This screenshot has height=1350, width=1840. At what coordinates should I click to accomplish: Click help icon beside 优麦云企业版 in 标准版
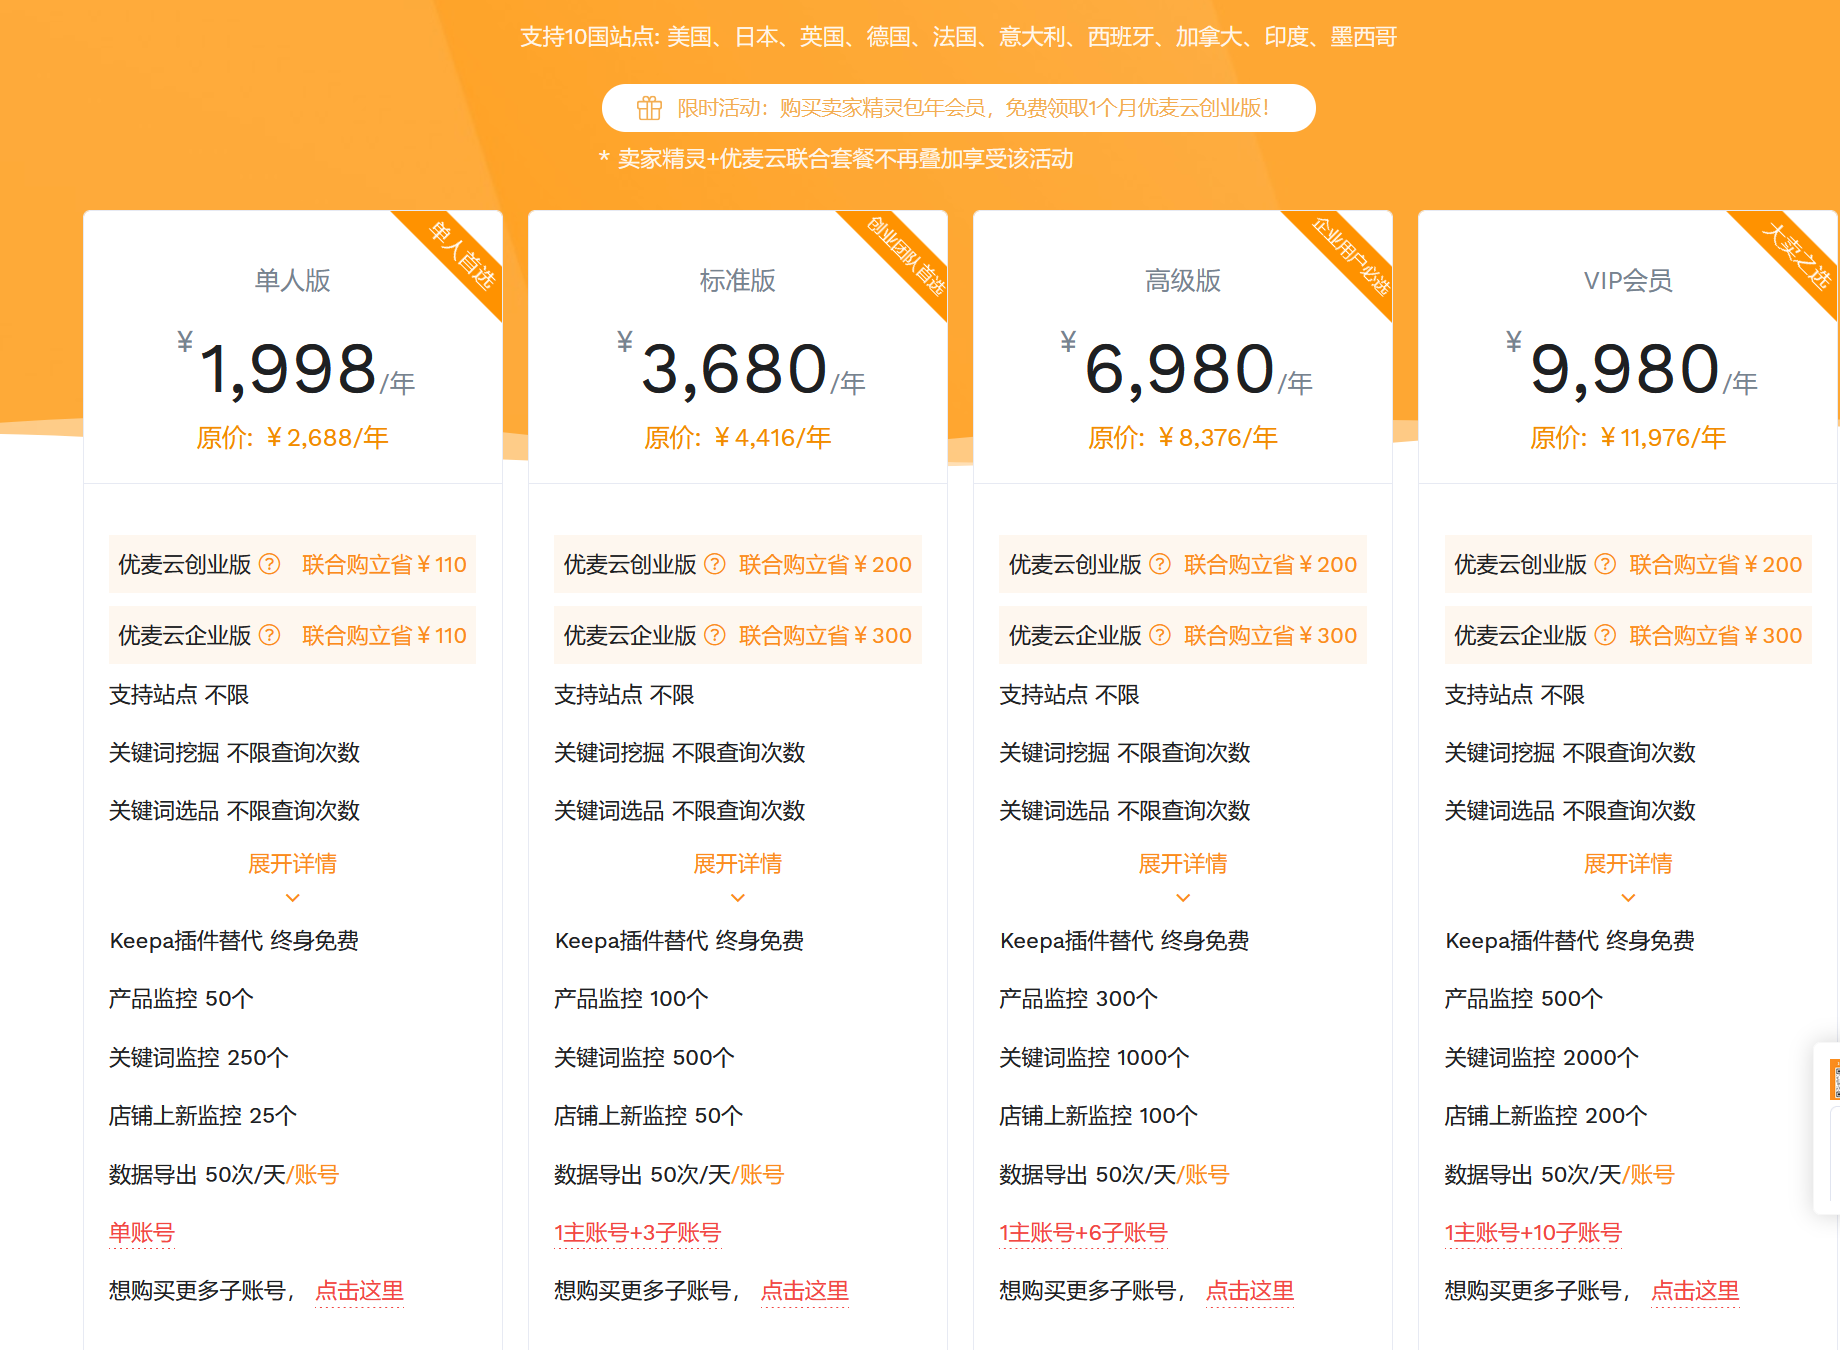point(715,635)
